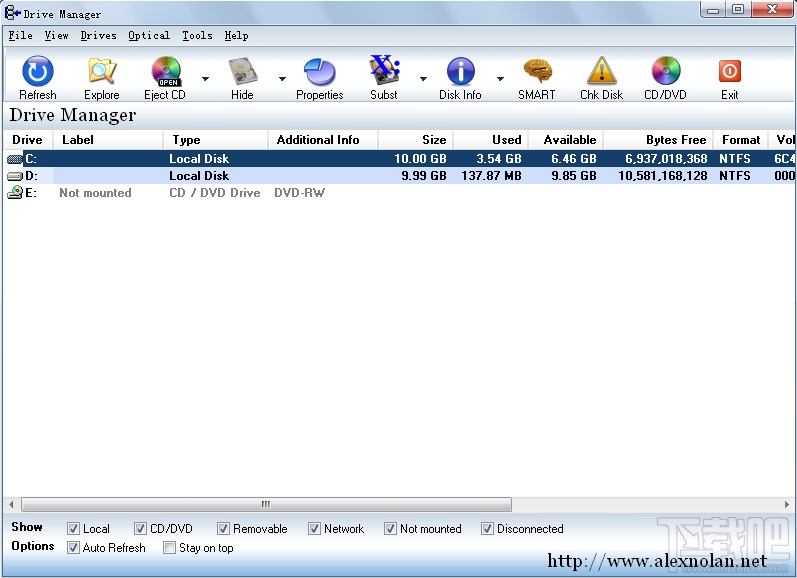The image size is (797, 578).
Task: Click the horizontal scrollbar thumb
Action: point(266,504)
